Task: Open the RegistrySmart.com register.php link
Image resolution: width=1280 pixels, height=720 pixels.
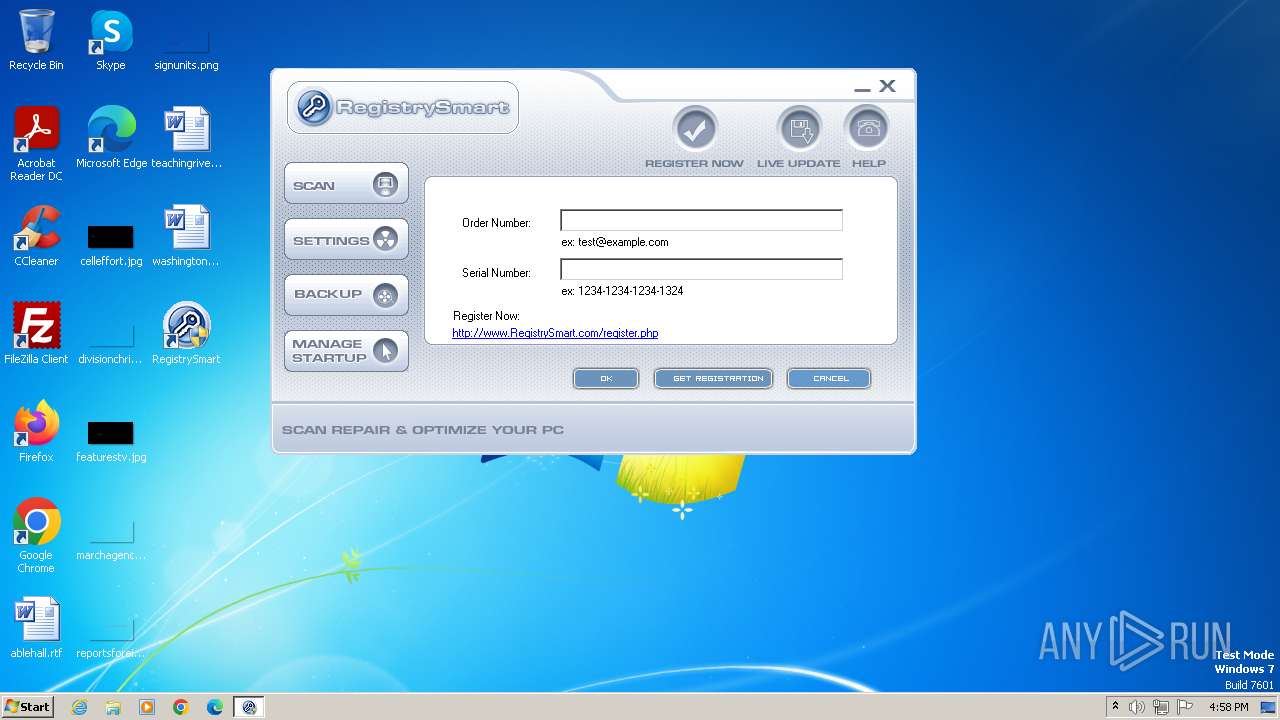Action: [555, 333]
